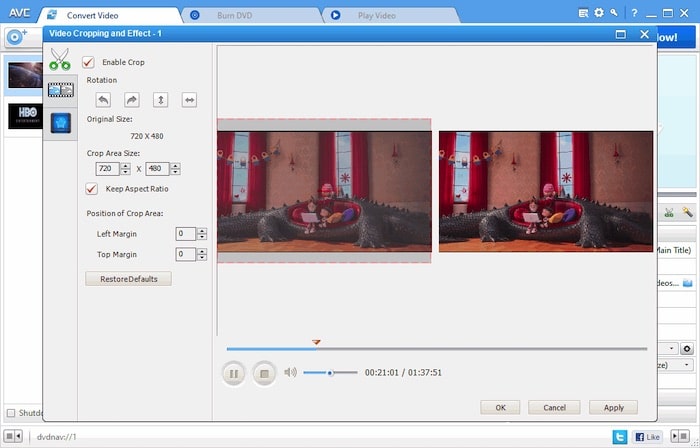Adjust the volume slider
This screenshot has height=448, width=700.
tap(330, 373)
